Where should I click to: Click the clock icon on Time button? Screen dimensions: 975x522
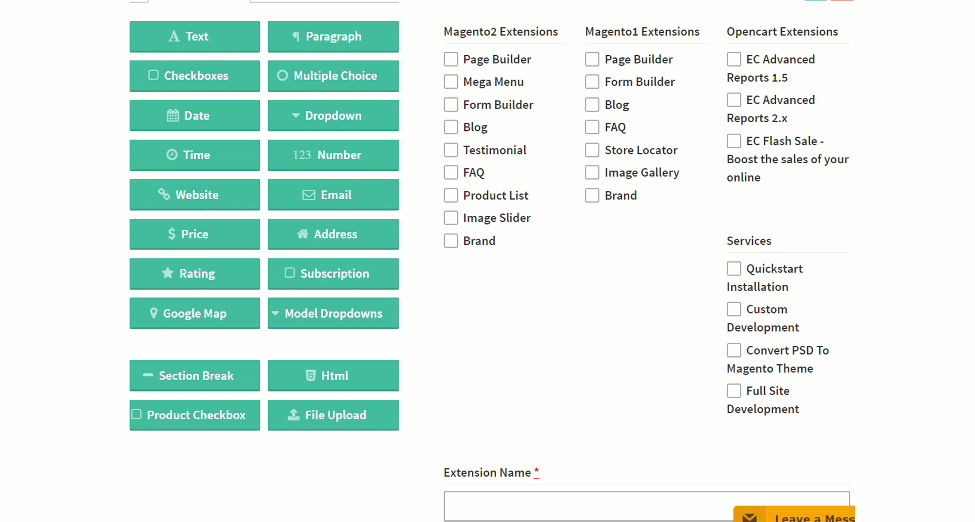(x=171, y=155)
